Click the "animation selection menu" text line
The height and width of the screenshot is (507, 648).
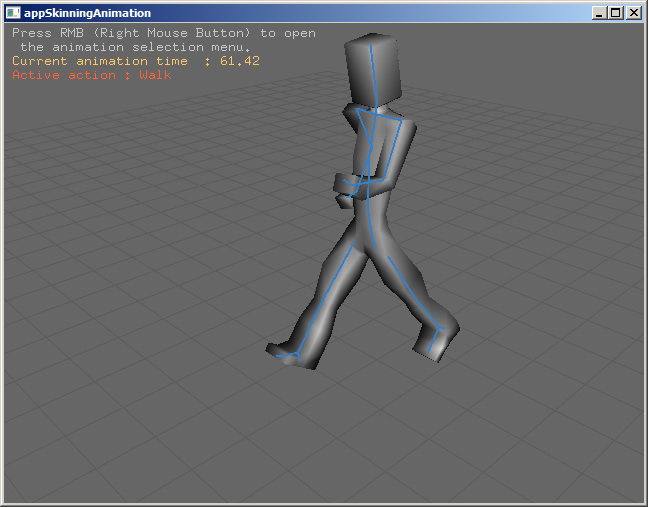click(135, 47)
